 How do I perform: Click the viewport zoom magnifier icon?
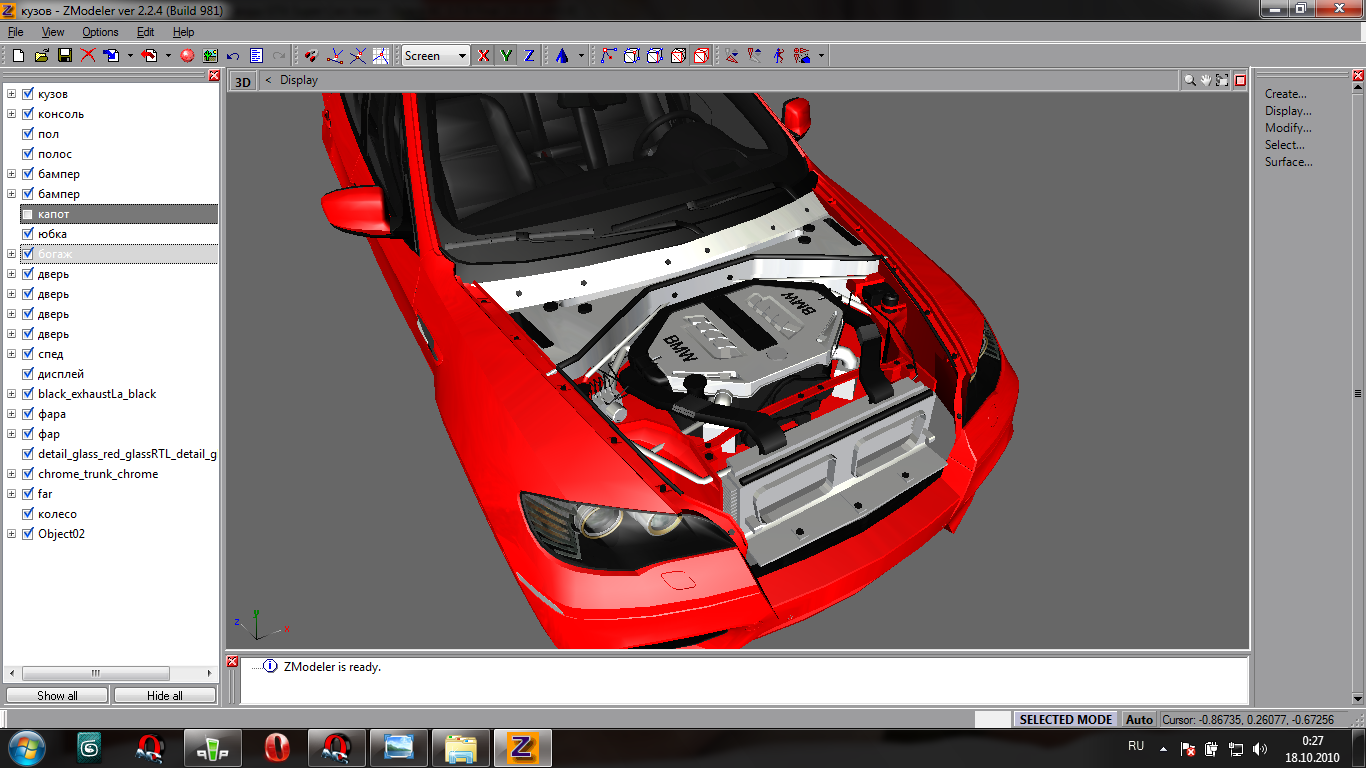coord(1190,81)
